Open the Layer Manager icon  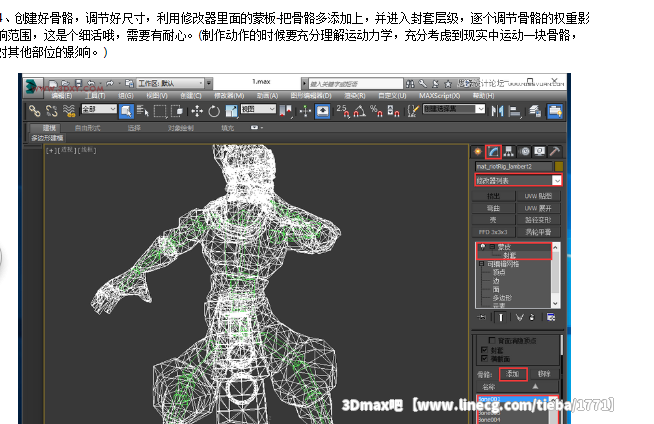coord(535,111)
